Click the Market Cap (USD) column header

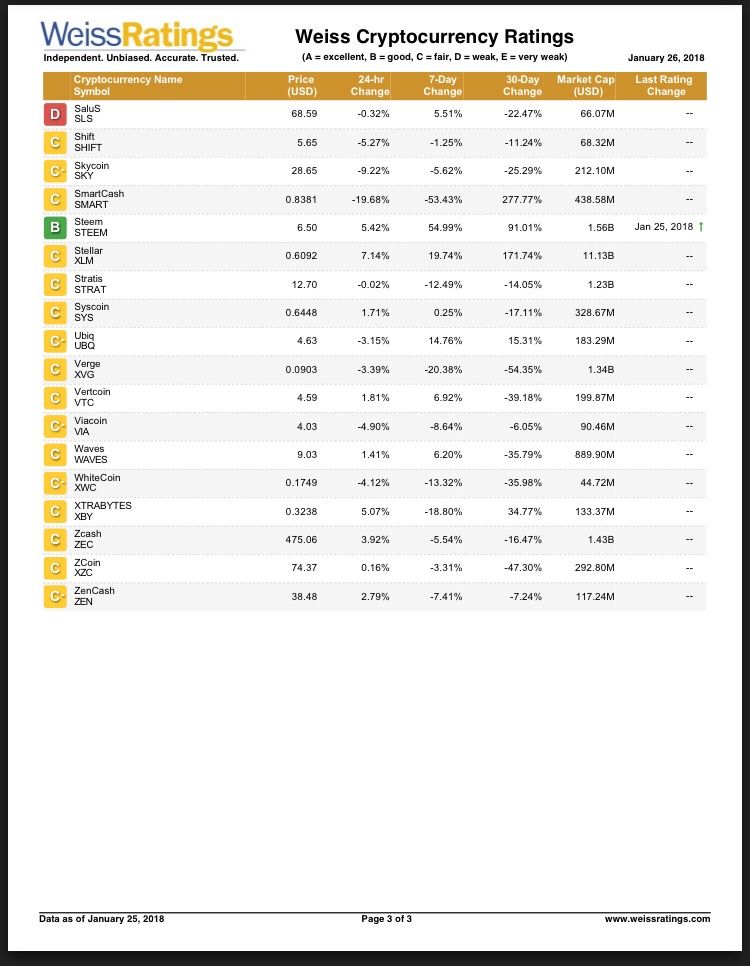(585, 86)
